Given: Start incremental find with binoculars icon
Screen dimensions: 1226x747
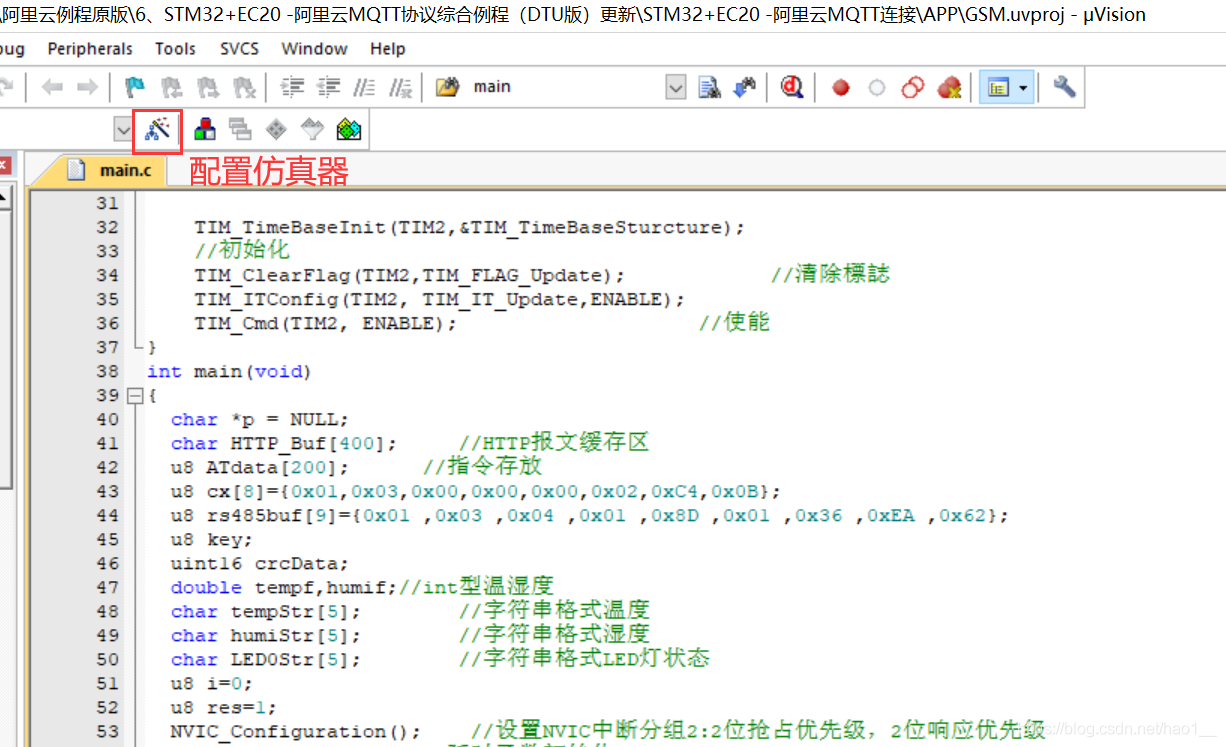Looking at the screenshot, I should pyautogui.click(x=745, y=87).
